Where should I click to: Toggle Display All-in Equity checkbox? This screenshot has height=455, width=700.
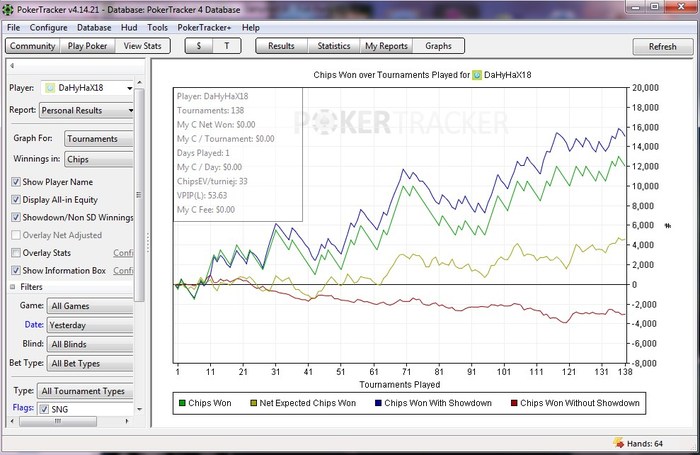tap(16, 200)
